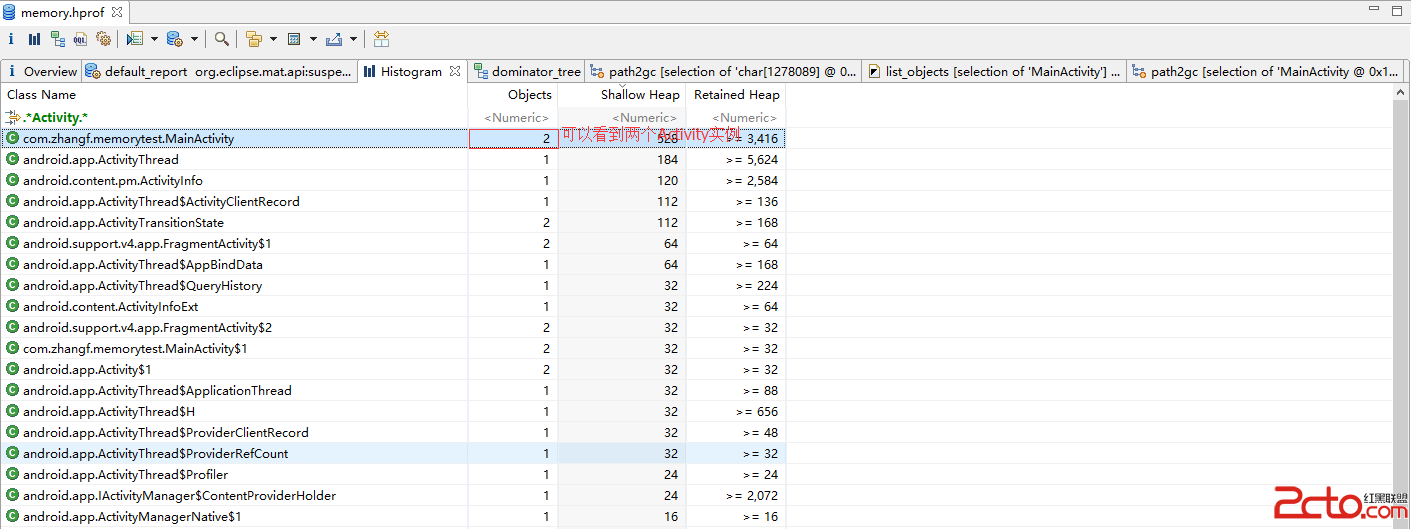Click the magnifier Find Object icon

221,39
